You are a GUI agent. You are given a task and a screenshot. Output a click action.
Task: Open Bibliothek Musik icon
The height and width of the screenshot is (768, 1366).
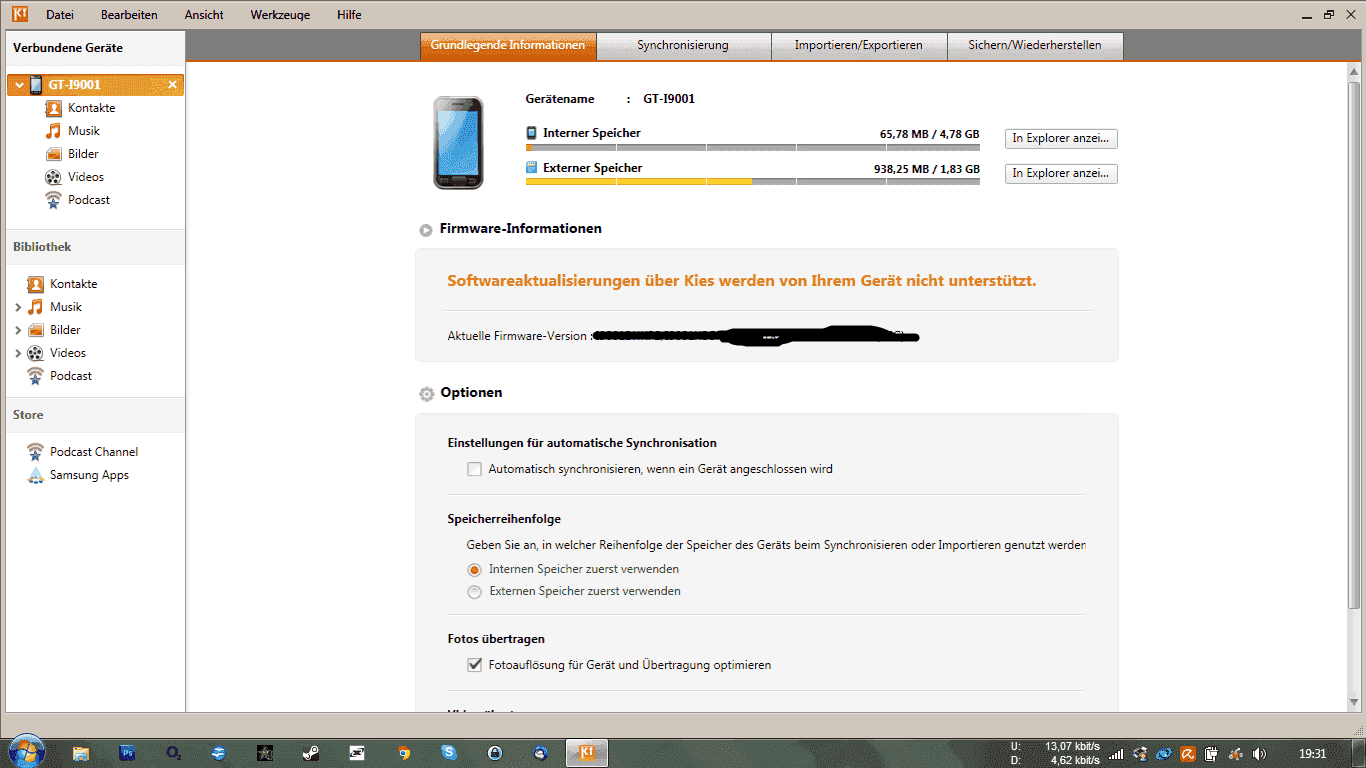click(x=35, y=307)
